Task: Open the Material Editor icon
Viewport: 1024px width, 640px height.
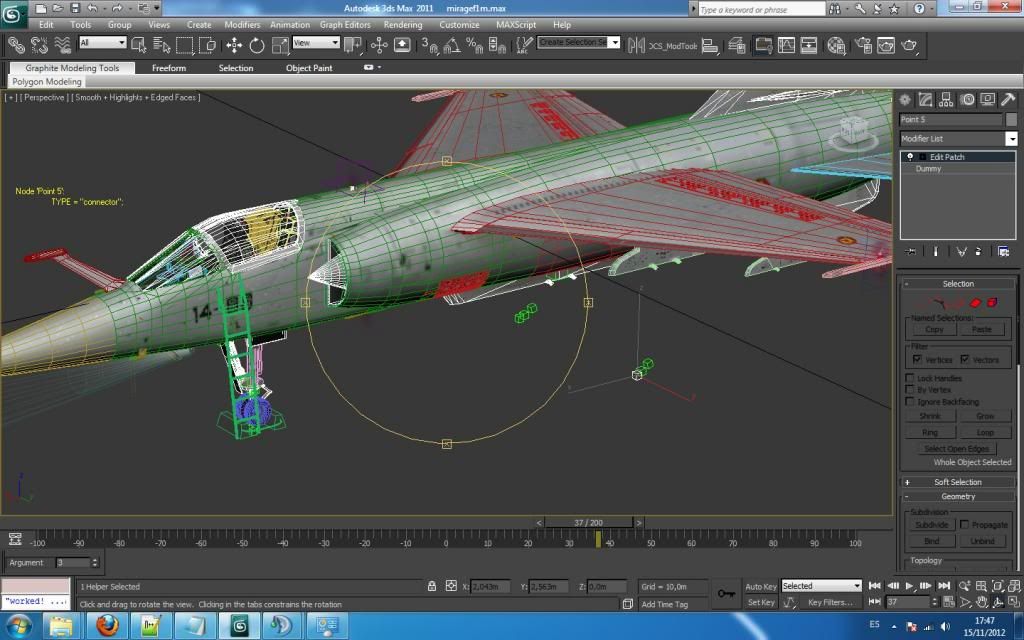Action: coord(836,46)
